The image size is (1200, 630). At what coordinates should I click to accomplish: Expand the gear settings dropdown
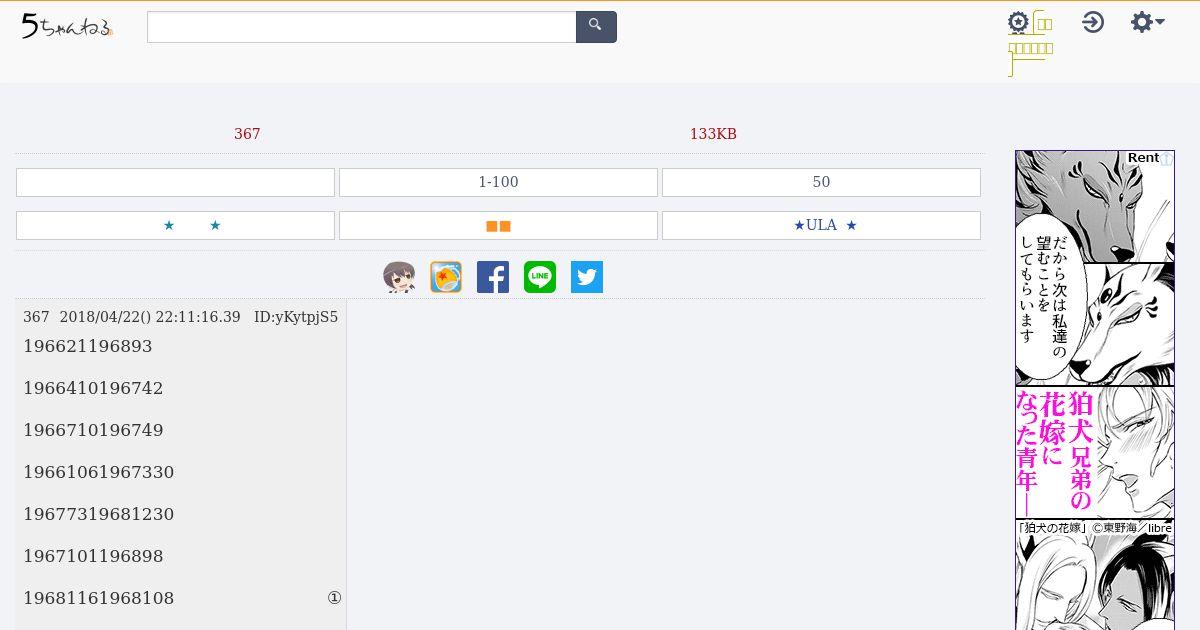click(x=1147, y=22)
